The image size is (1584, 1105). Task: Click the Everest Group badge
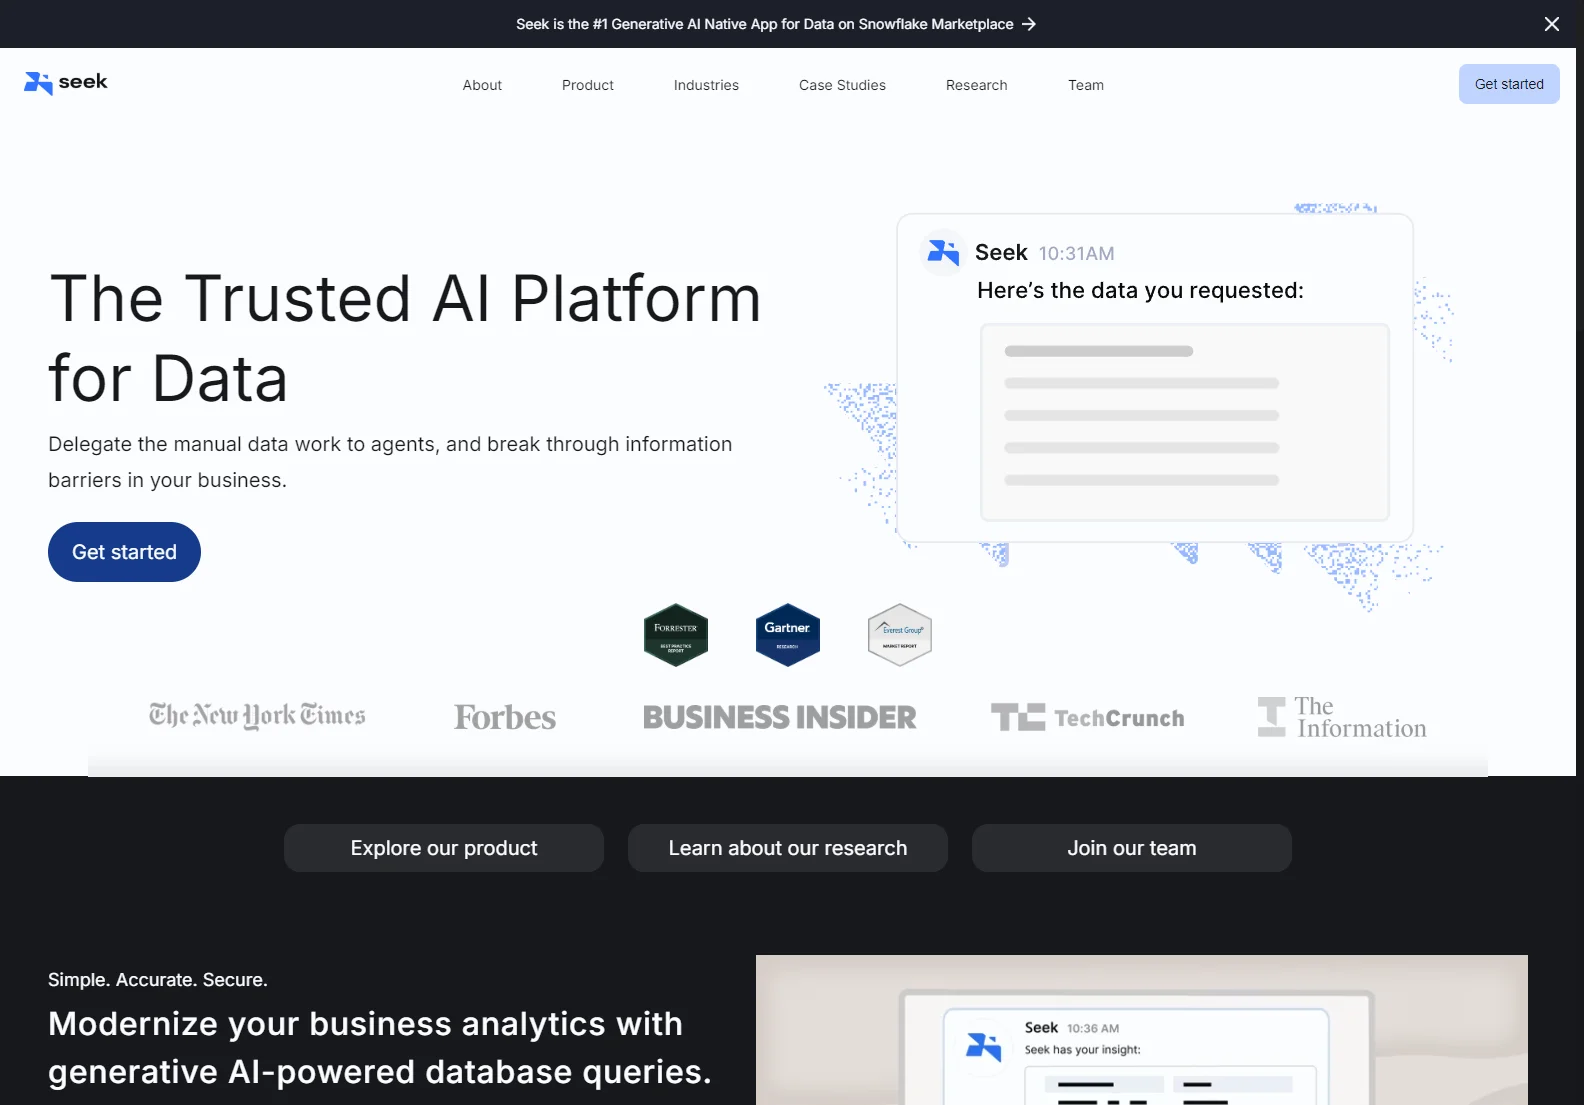(900, 635)
